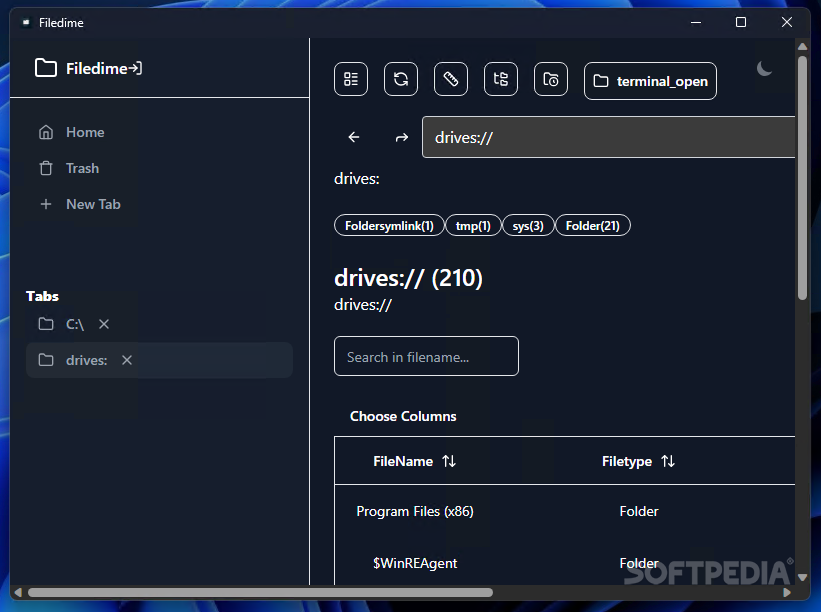The width and height of the screenshot is (821, 612).
Task: Open Trash in the sidebar
Action: tap(82, 168)
